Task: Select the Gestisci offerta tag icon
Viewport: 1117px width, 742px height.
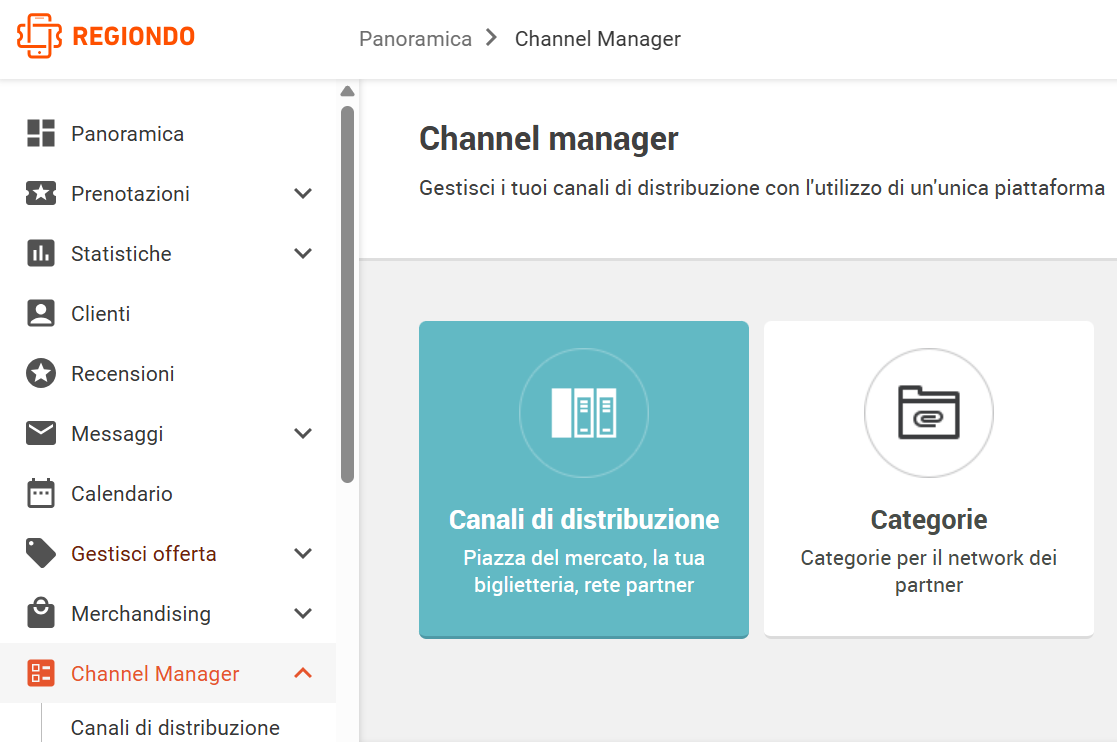Action: tap(41, 553)
